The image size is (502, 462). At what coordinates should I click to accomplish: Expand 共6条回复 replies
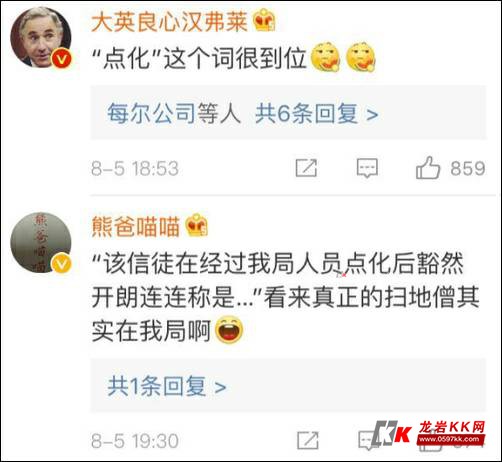point(317,113)
